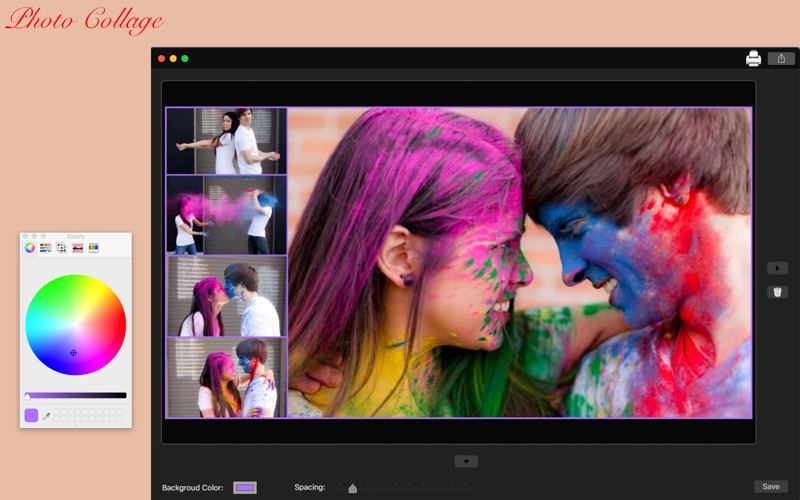Screen dimensions: 800x500
Task: Switch to image palettes tab in Colors
Action: [78, 247]
